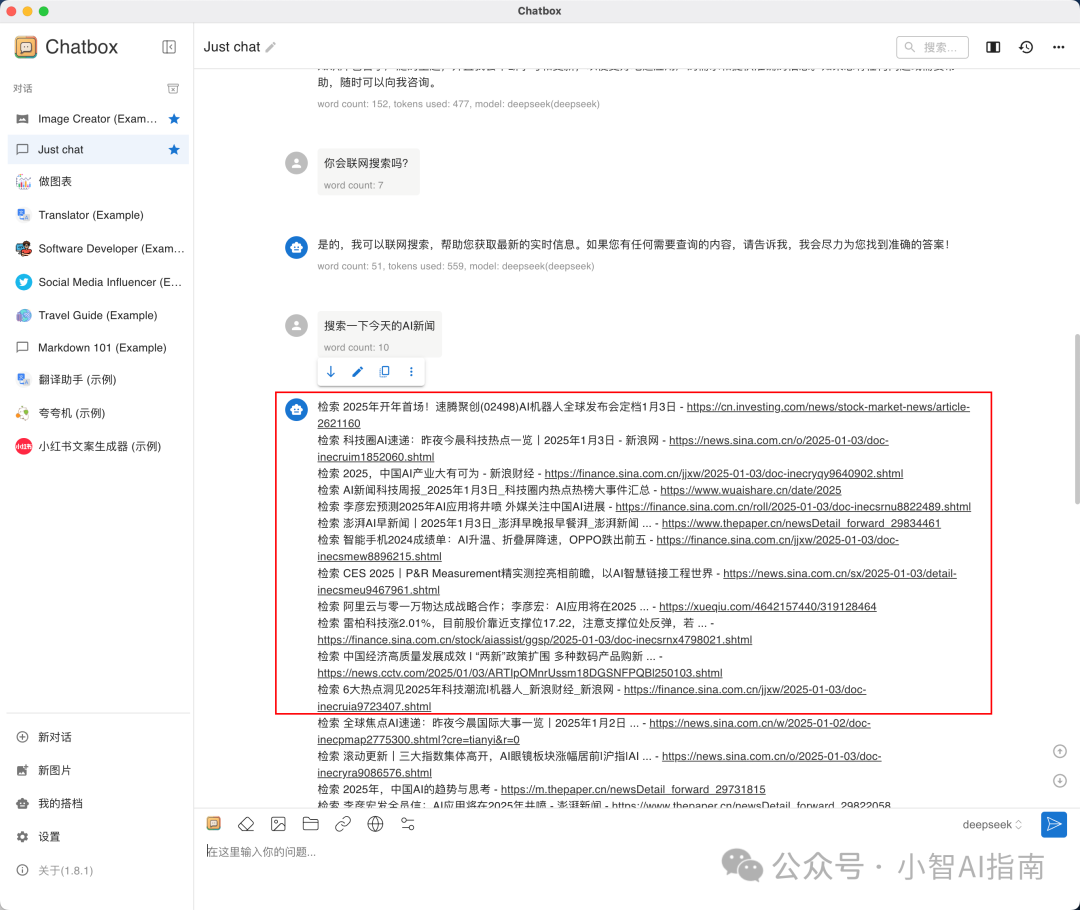Open conversation history via the clock icon
The width and height of the screenshot is (1080, 910).
pos(1025,47)
